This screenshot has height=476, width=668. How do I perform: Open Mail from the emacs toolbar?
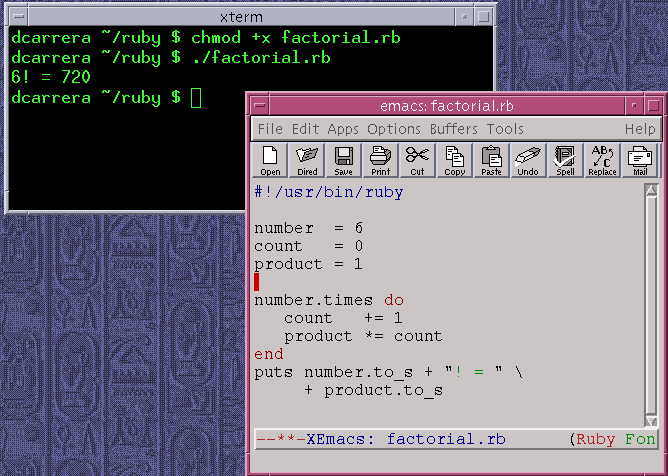pos(639,160)
